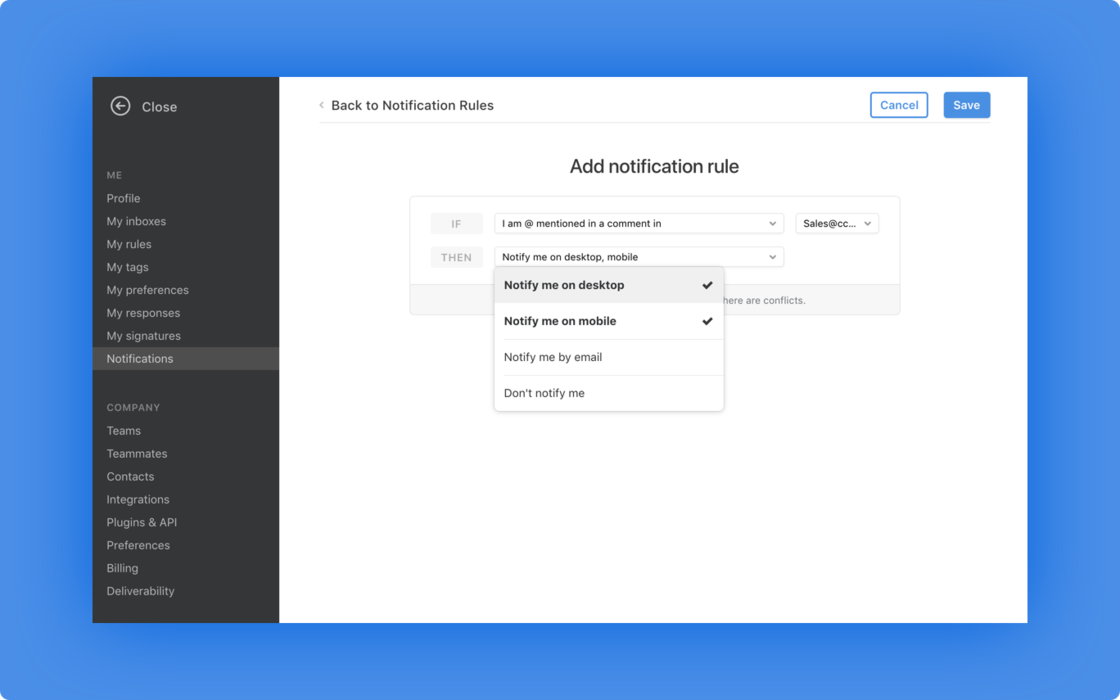This screenshot has height=700, width=1120.
Task: Select the Notify me by email option
Action: [x=609, y=357]
